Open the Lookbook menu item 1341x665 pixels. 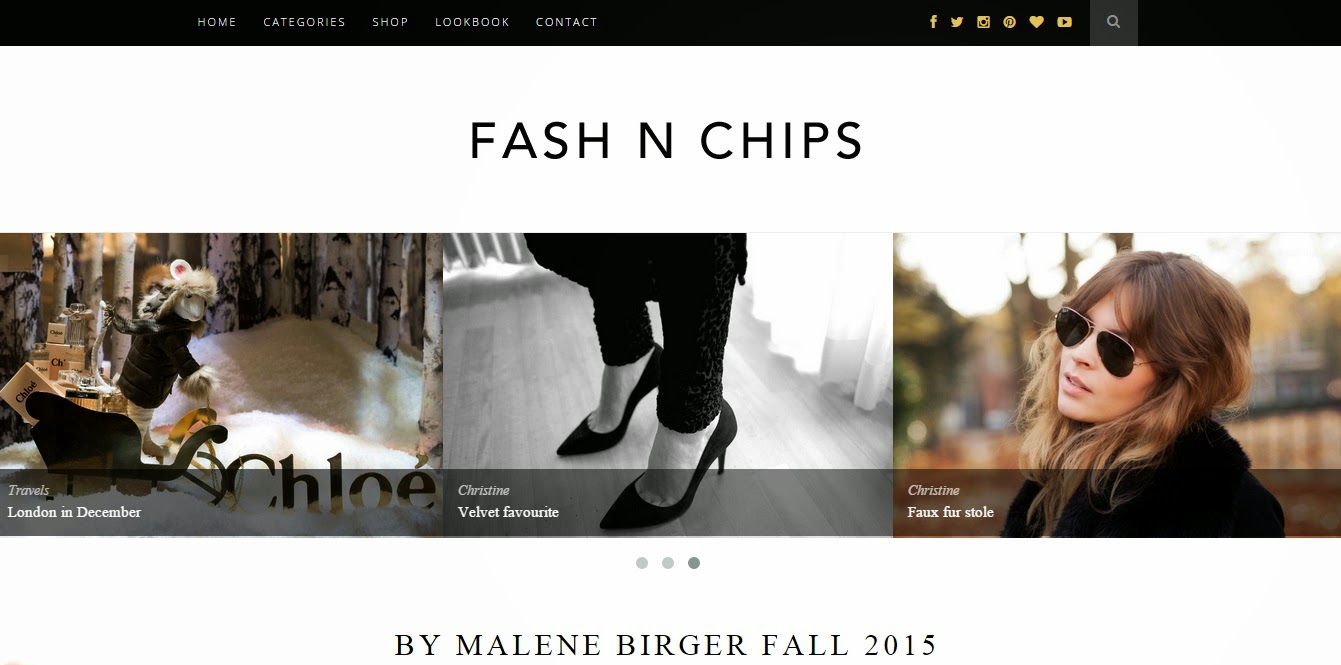(x=472, y=22)
